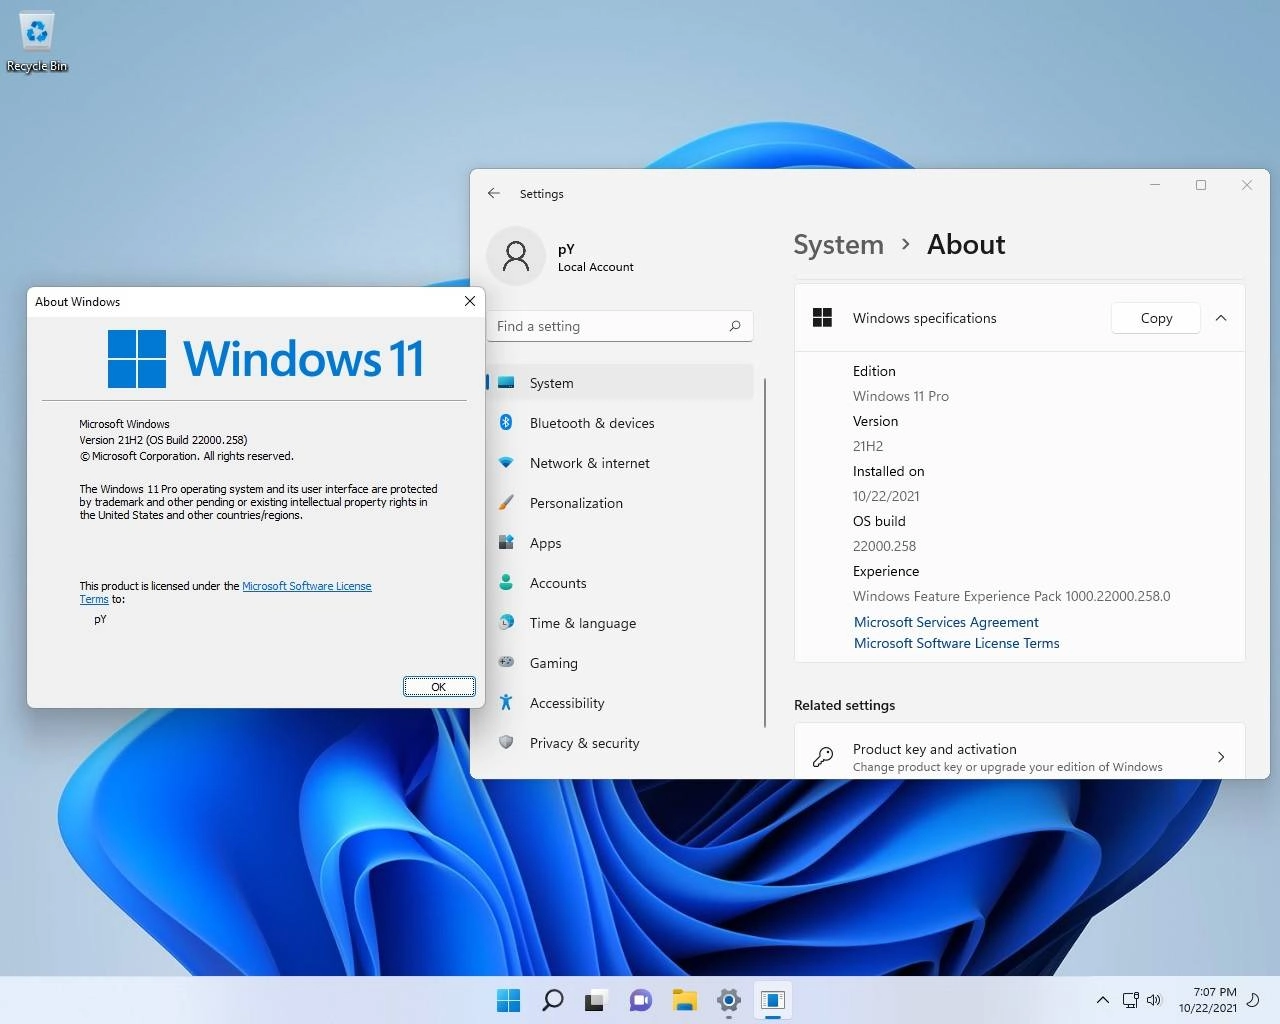
Task: Click the volume icon in system tray
Action: [1154, 1000]
